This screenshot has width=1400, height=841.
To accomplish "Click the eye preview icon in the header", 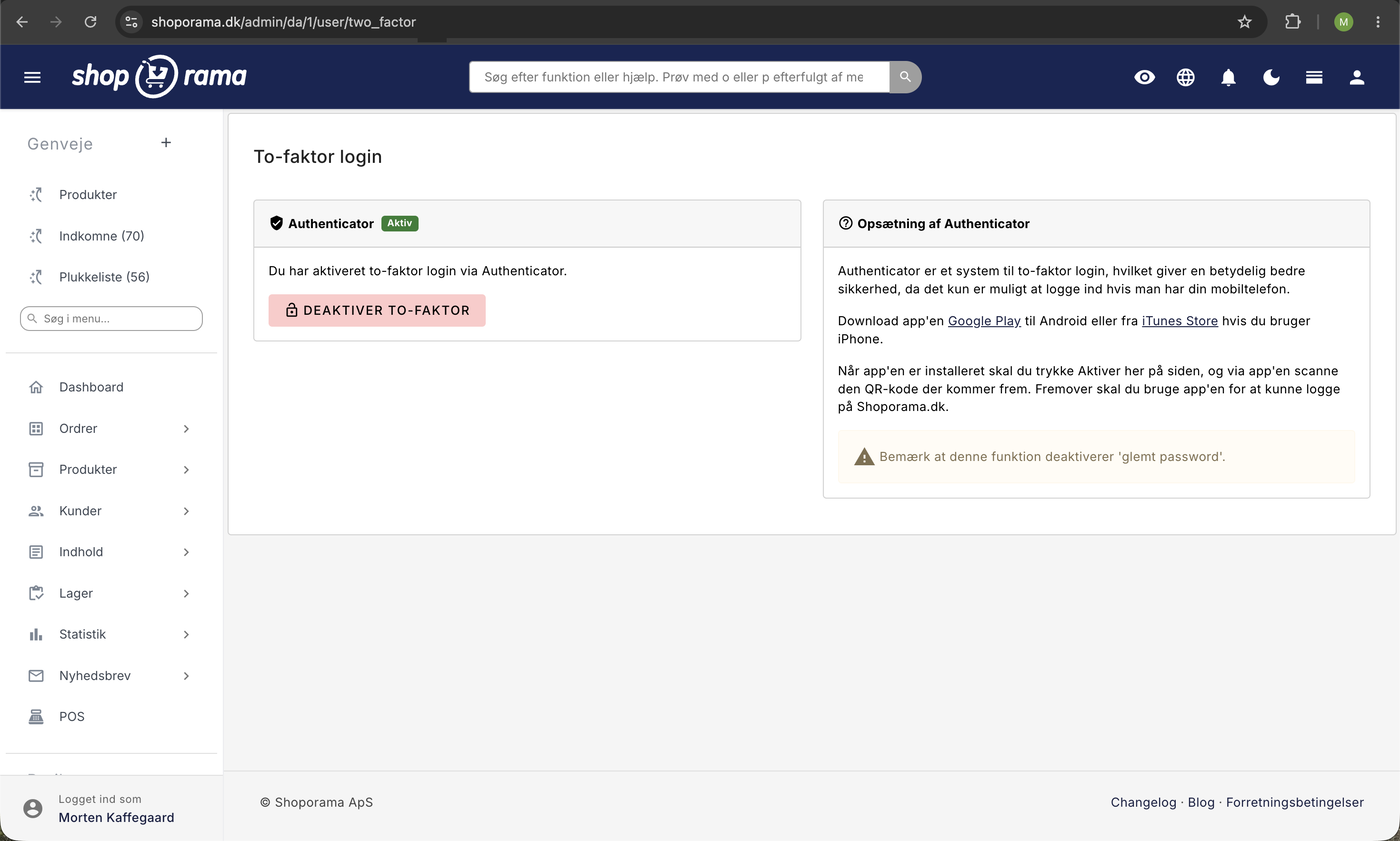I will (1145, 77).
